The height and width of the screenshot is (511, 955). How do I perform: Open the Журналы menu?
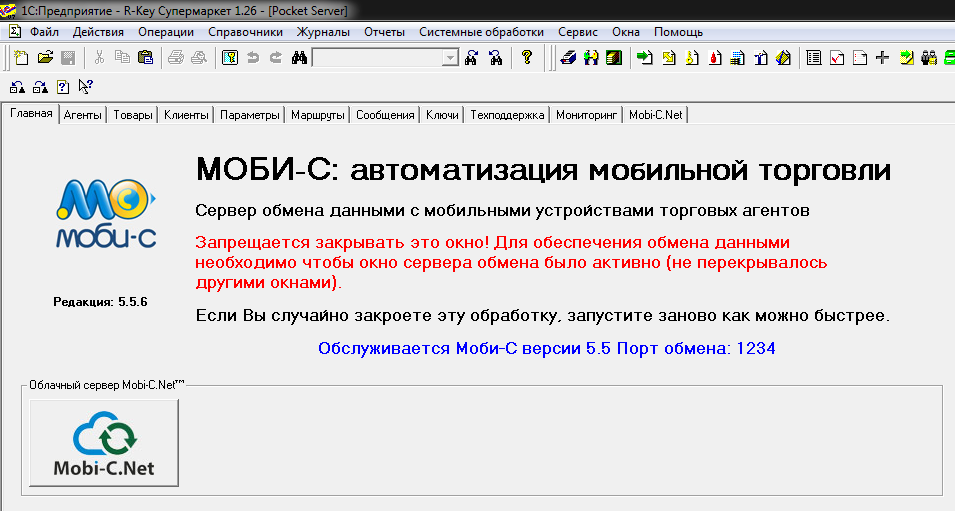coord(323,32)
